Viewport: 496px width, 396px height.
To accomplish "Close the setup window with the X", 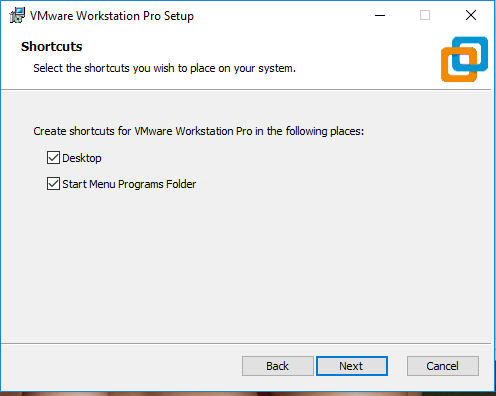I will (471, 15).
